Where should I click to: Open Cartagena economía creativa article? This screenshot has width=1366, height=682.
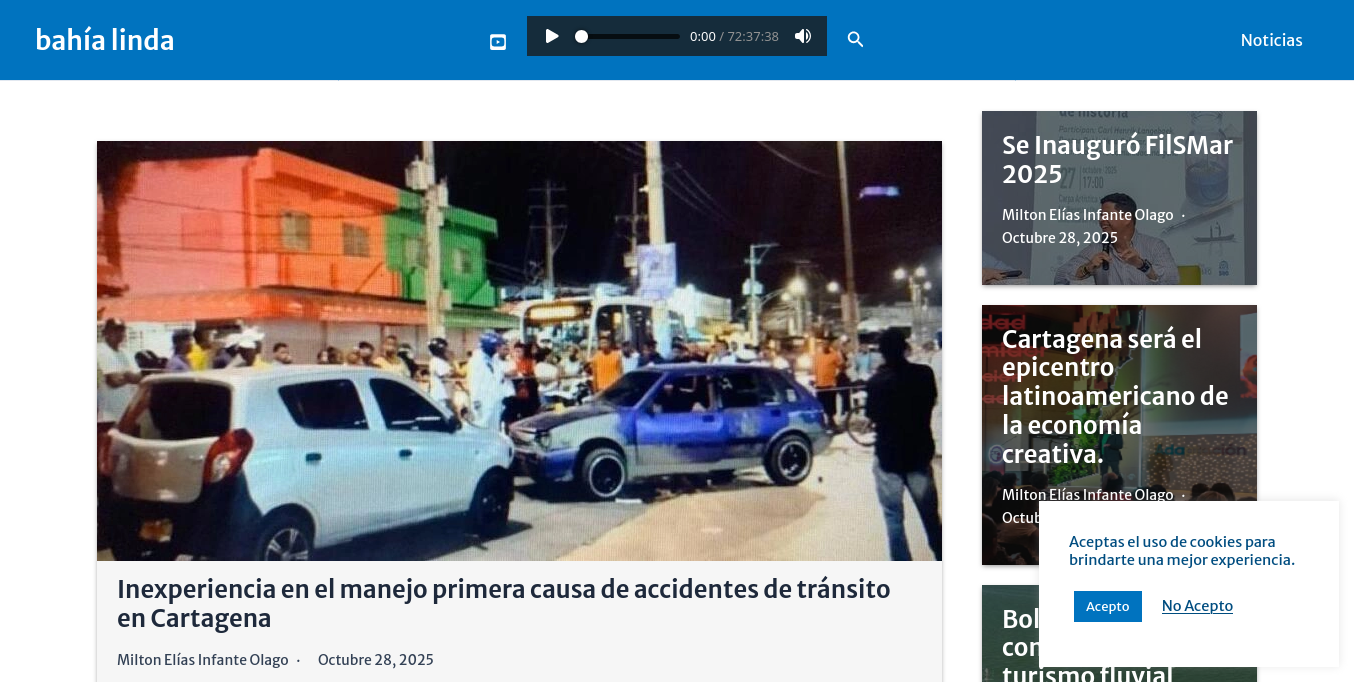(x=1114, y=397)
